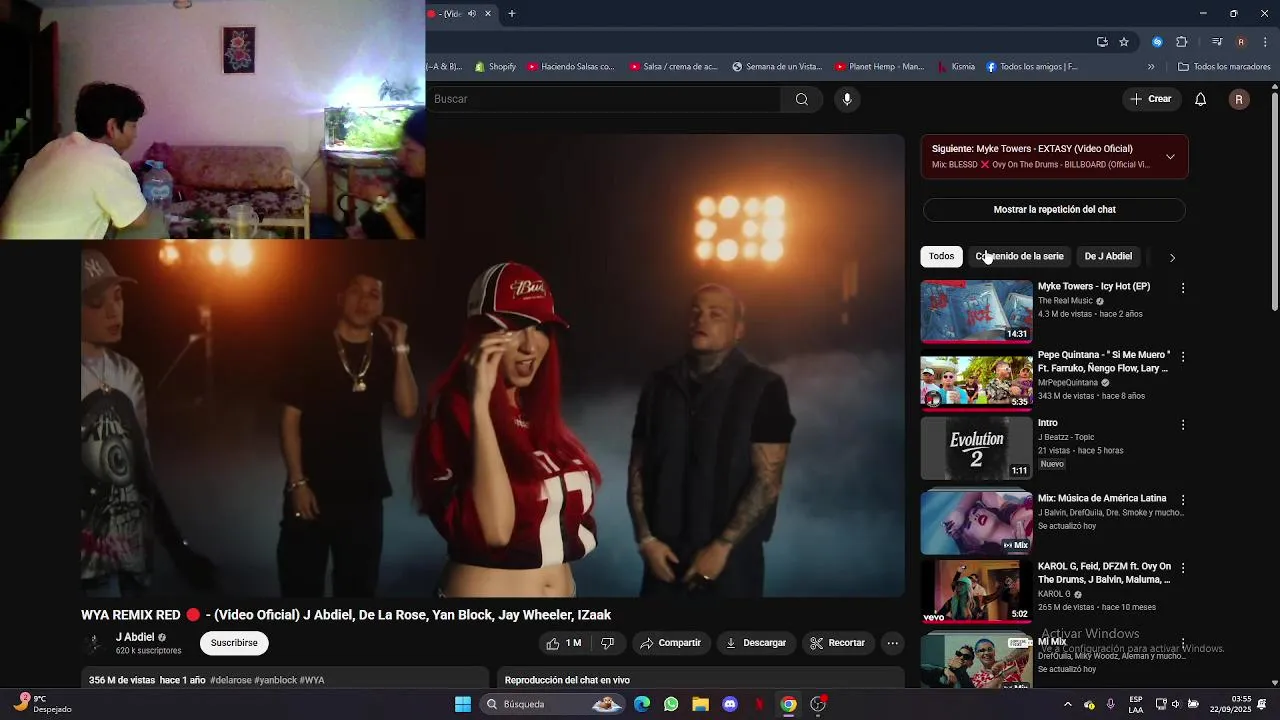Open Chrome media control icon
1280x720 pixels.
(1217, 42)
